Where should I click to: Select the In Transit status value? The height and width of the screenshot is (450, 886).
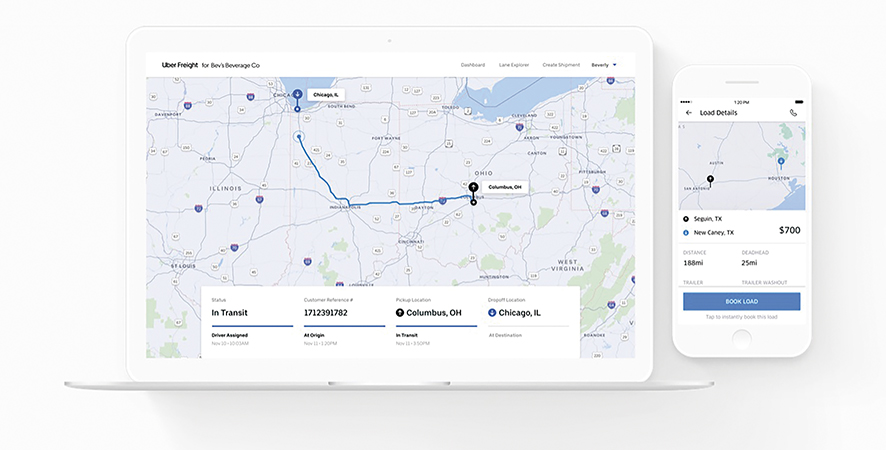pyautogui.click(x=229, y=313)
